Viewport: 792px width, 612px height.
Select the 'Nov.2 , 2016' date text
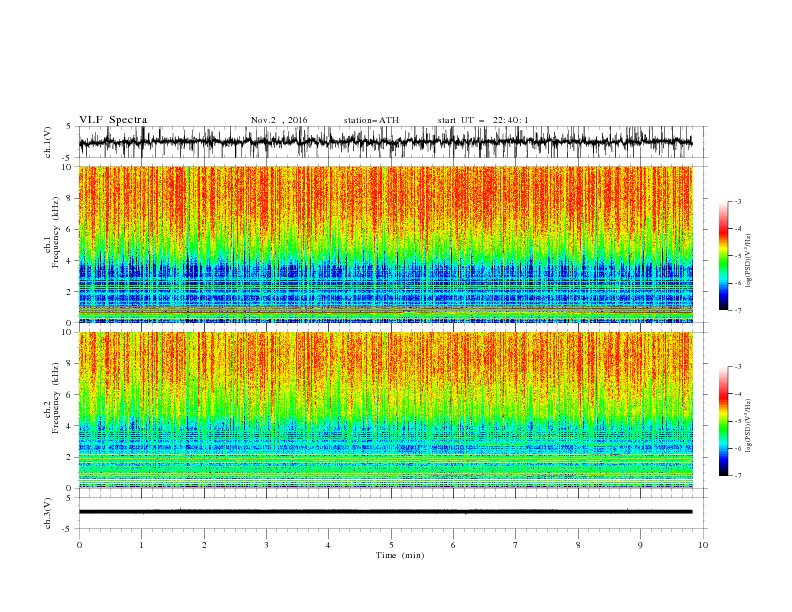click(x=279, y=120)
